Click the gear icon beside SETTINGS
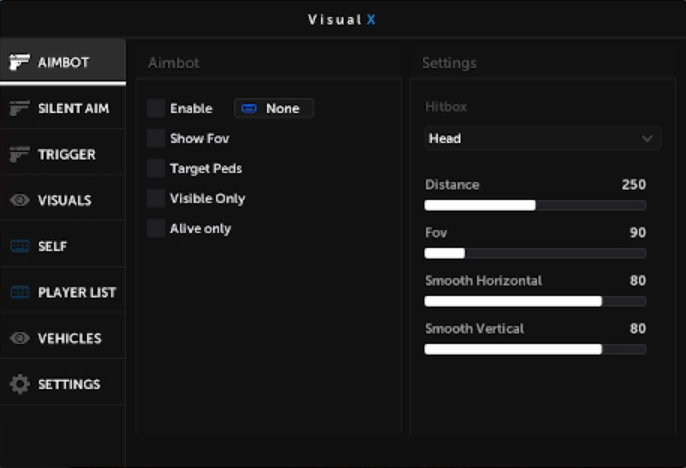This screenshot has width=686, height=468. pyautogui.click(x=20, y=384)
